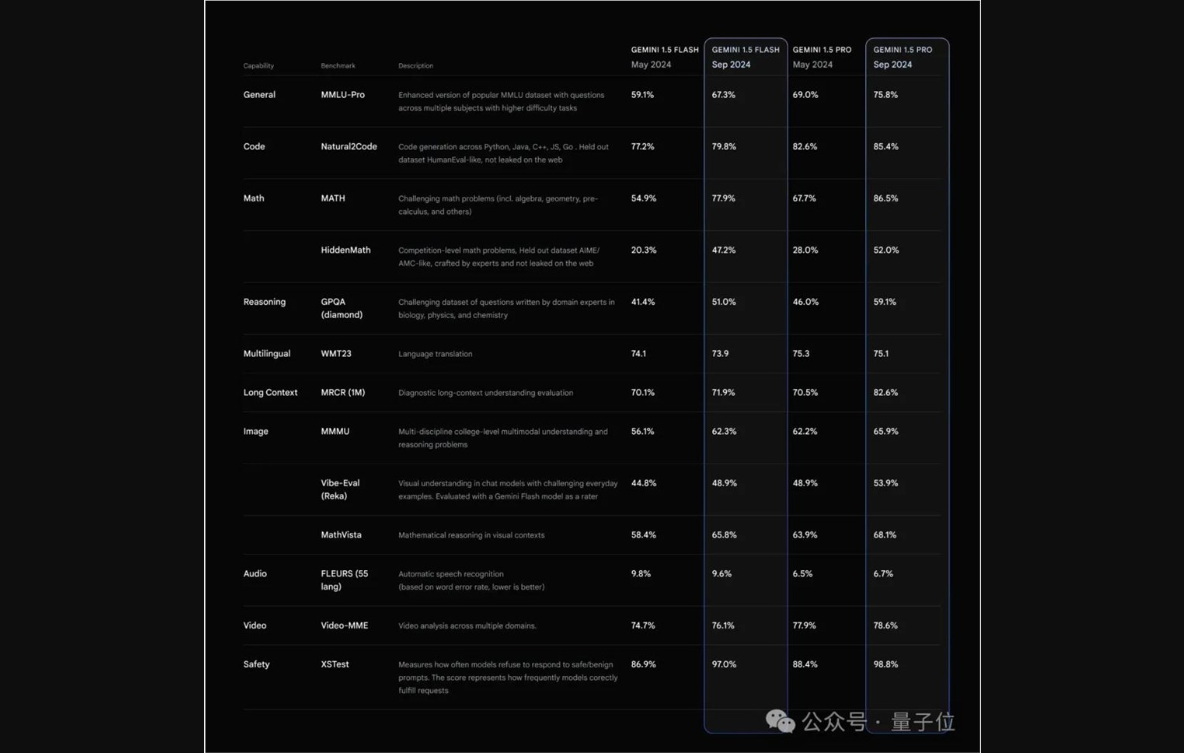Click the 77.2% Natural2Code score
1184x753 pixels.
pos(643,147)
